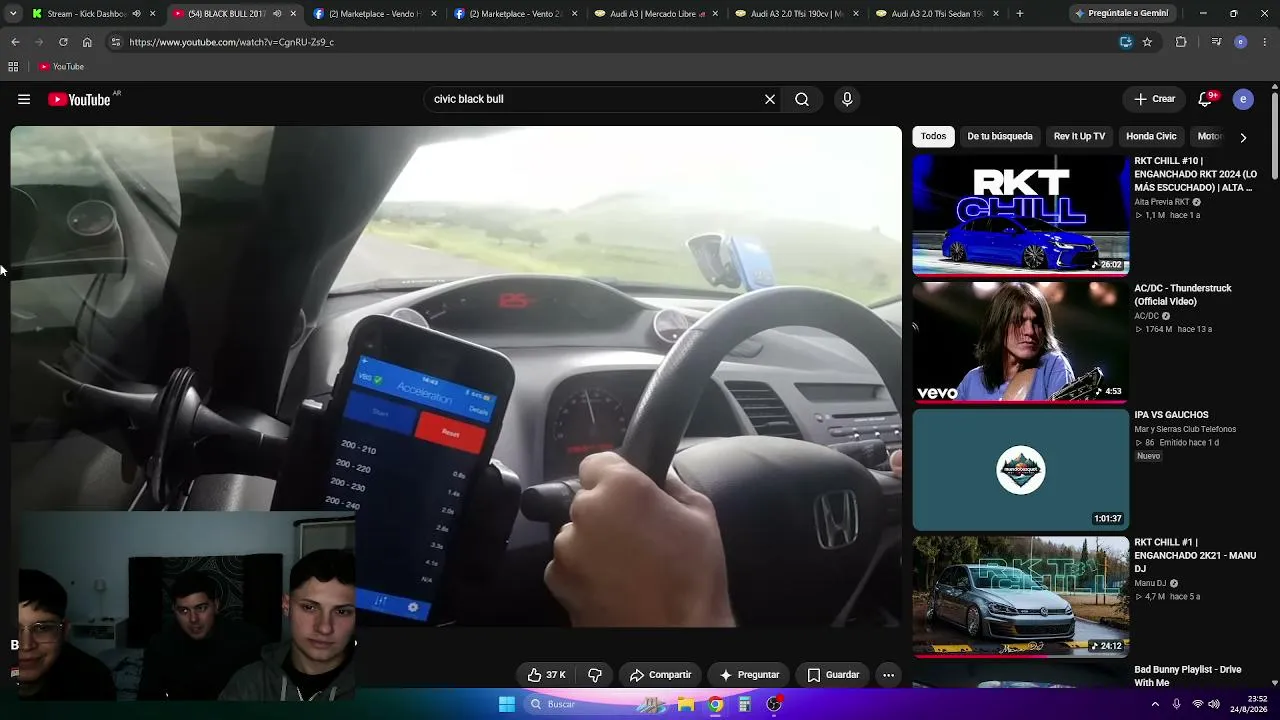This screenshot has height=720, width=1280.
Task: Go to the YouTube home logo
Action: (79, 99)
